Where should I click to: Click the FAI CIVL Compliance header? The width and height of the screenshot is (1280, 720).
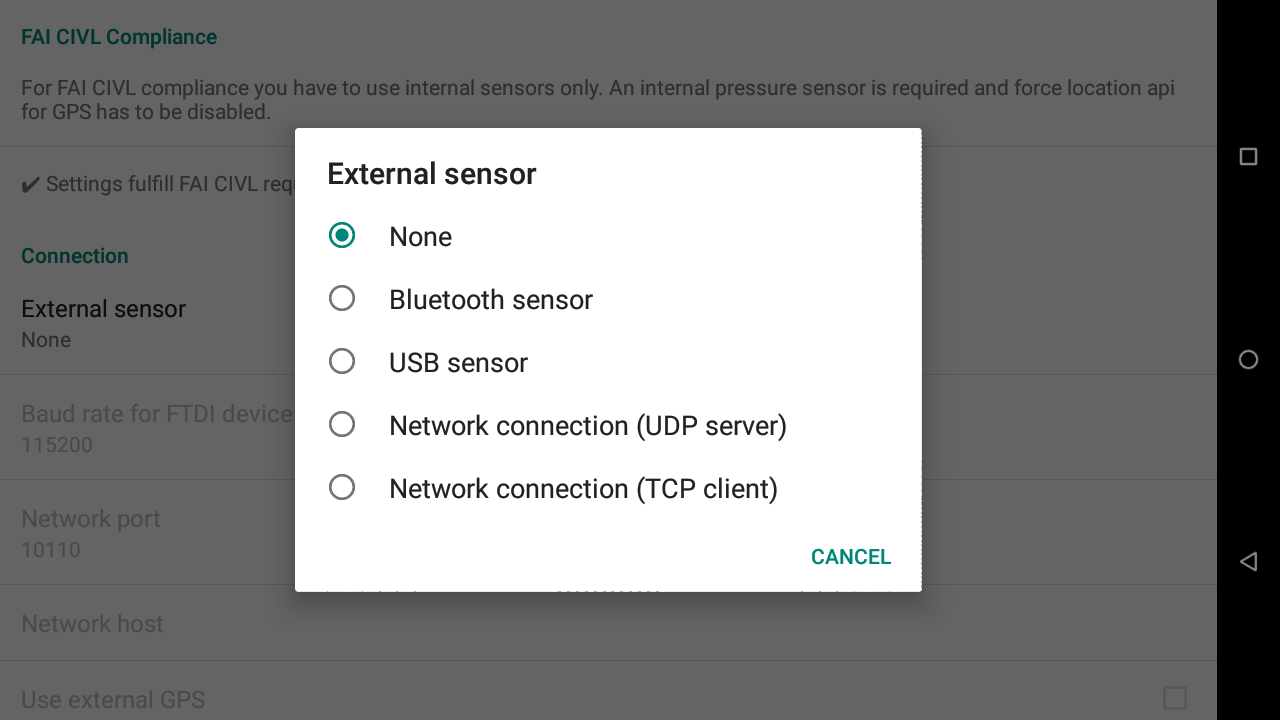click(x=119, y=37)
